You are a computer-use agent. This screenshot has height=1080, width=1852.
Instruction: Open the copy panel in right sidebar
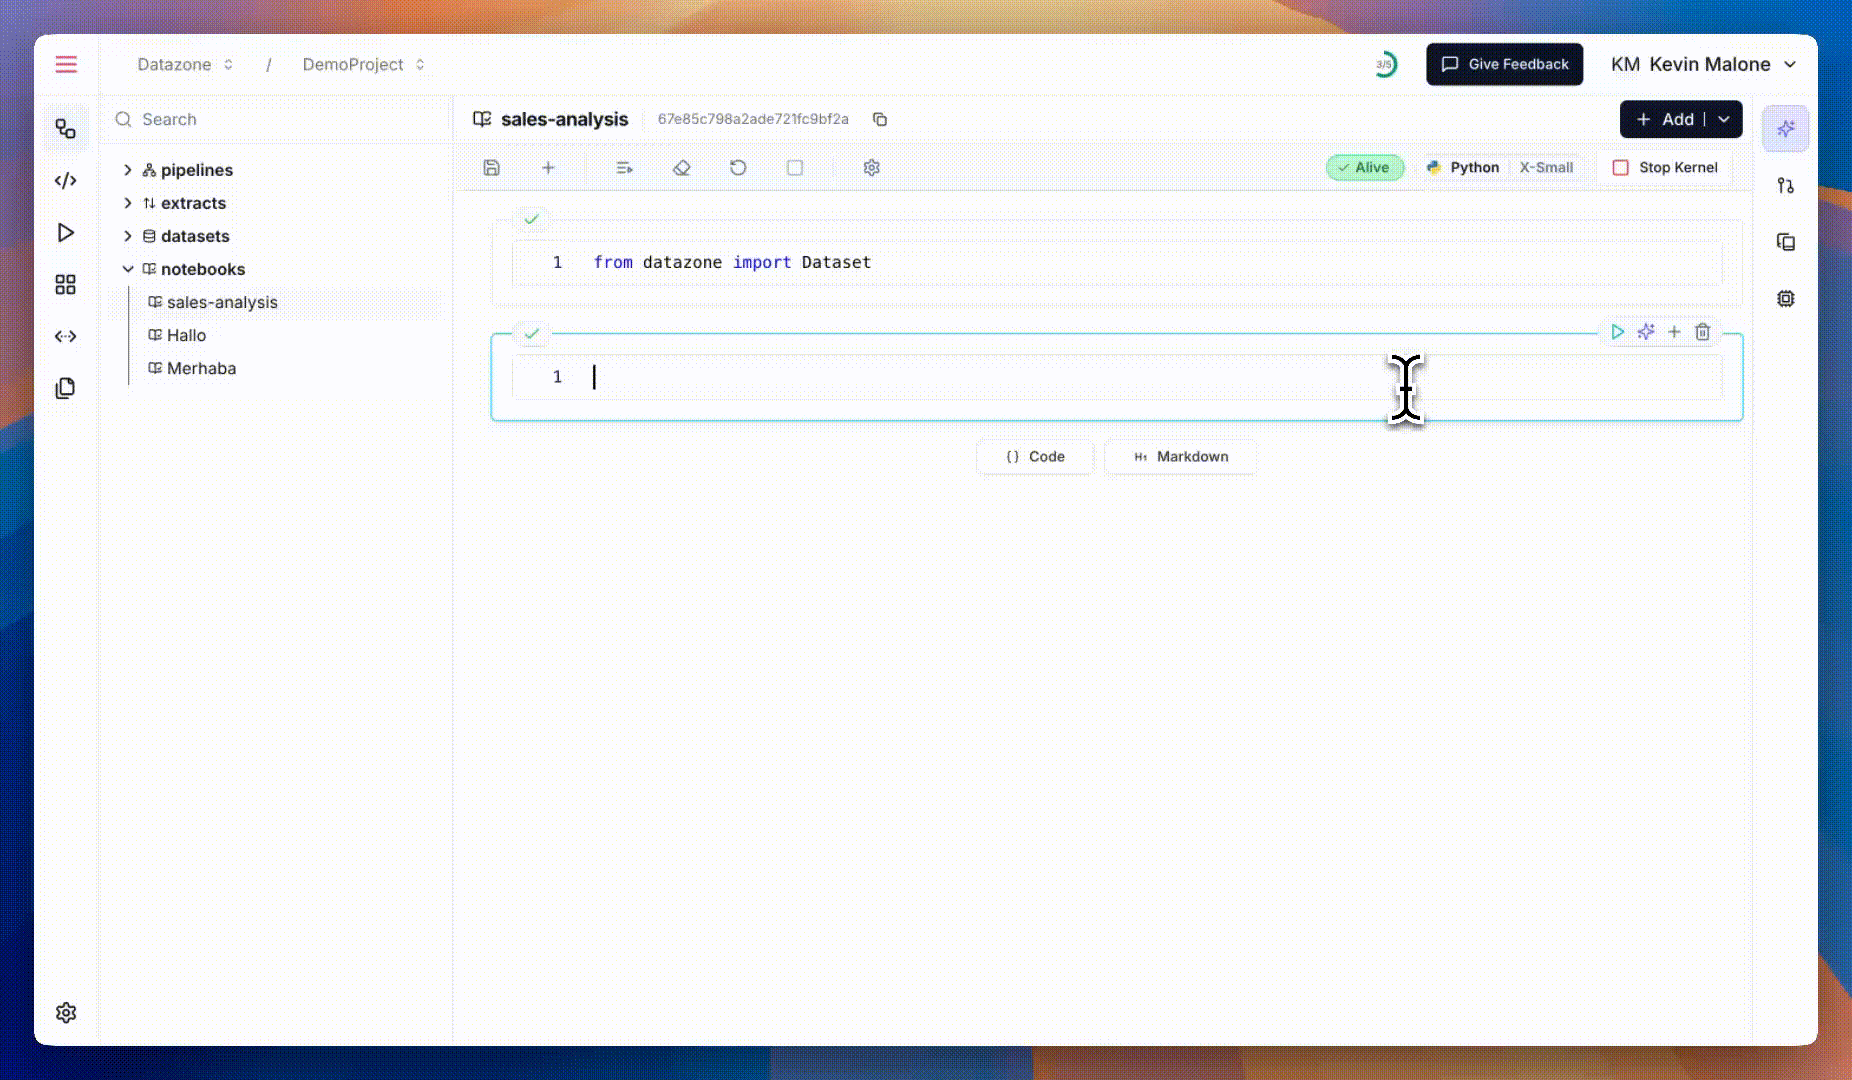[x=1786, y=242]
